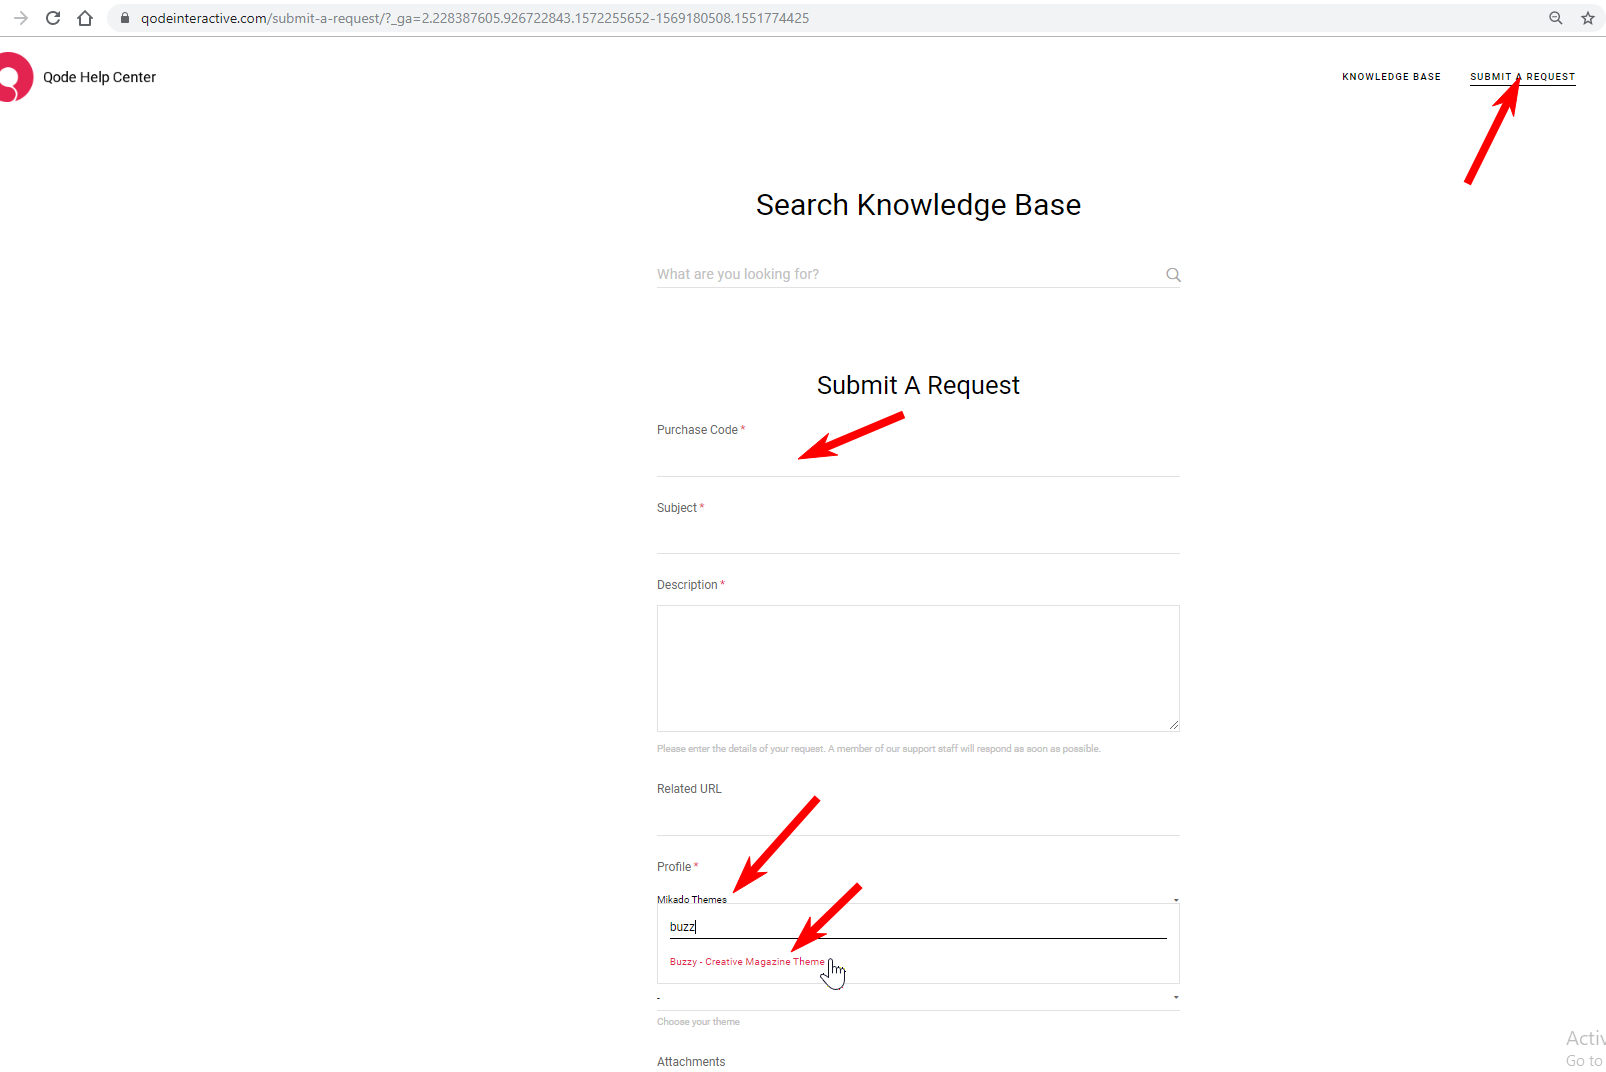This screenshot has height=1072, width=1606.
Task: Click the 'Attachments' label
Action: [x=691, y=1062]
